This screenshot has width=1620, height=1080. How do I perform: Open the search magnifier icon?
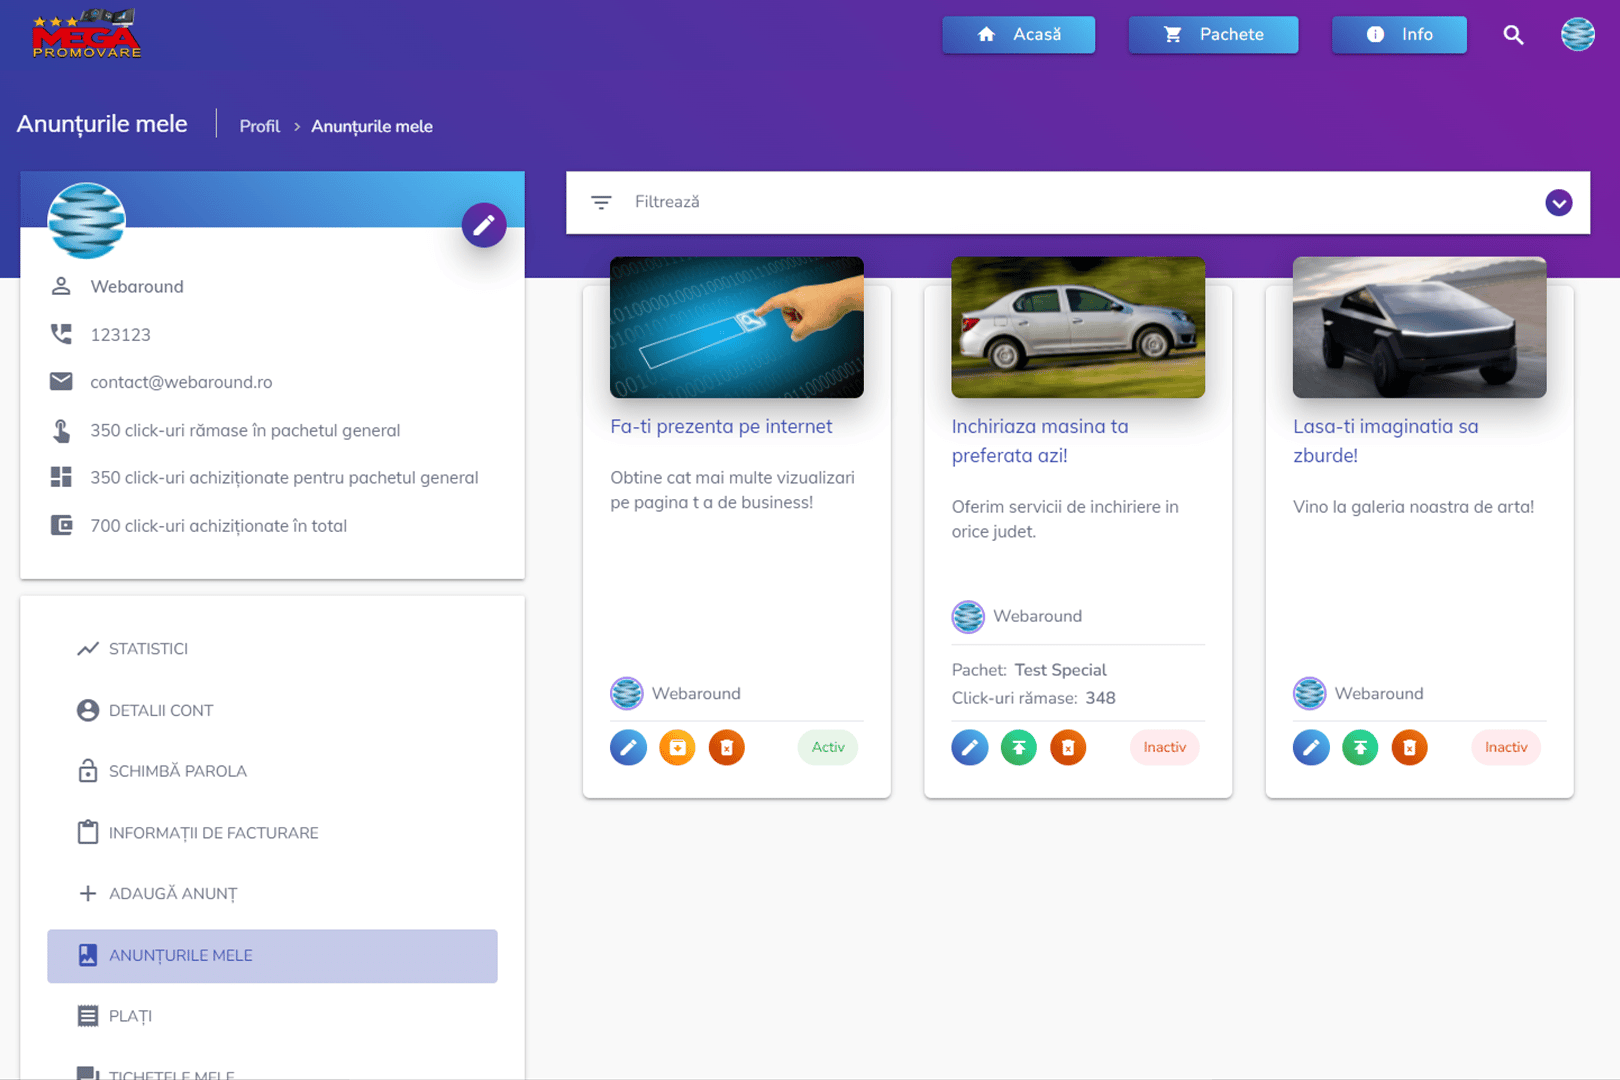1513,35
